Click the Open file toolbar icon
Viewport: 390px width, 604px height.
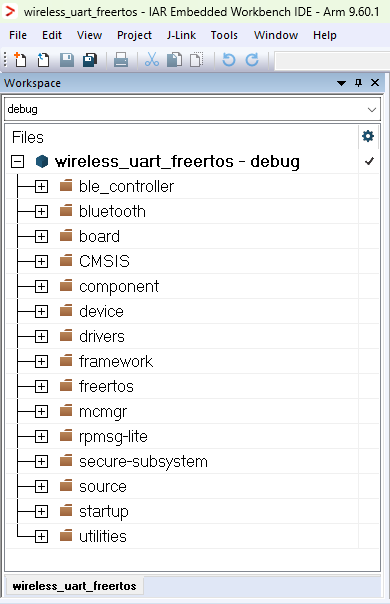click(43, 60)
